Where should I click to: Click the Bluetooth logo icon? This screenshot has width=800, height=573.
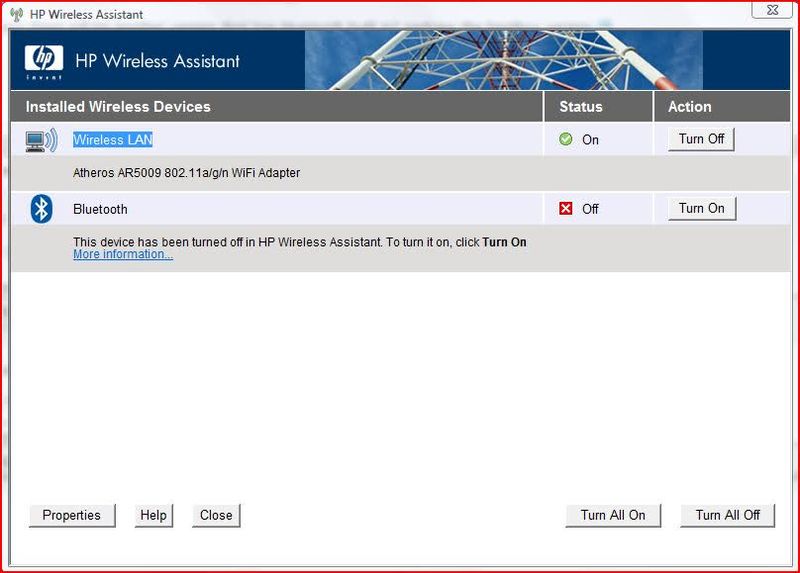[x=41, y=209]
